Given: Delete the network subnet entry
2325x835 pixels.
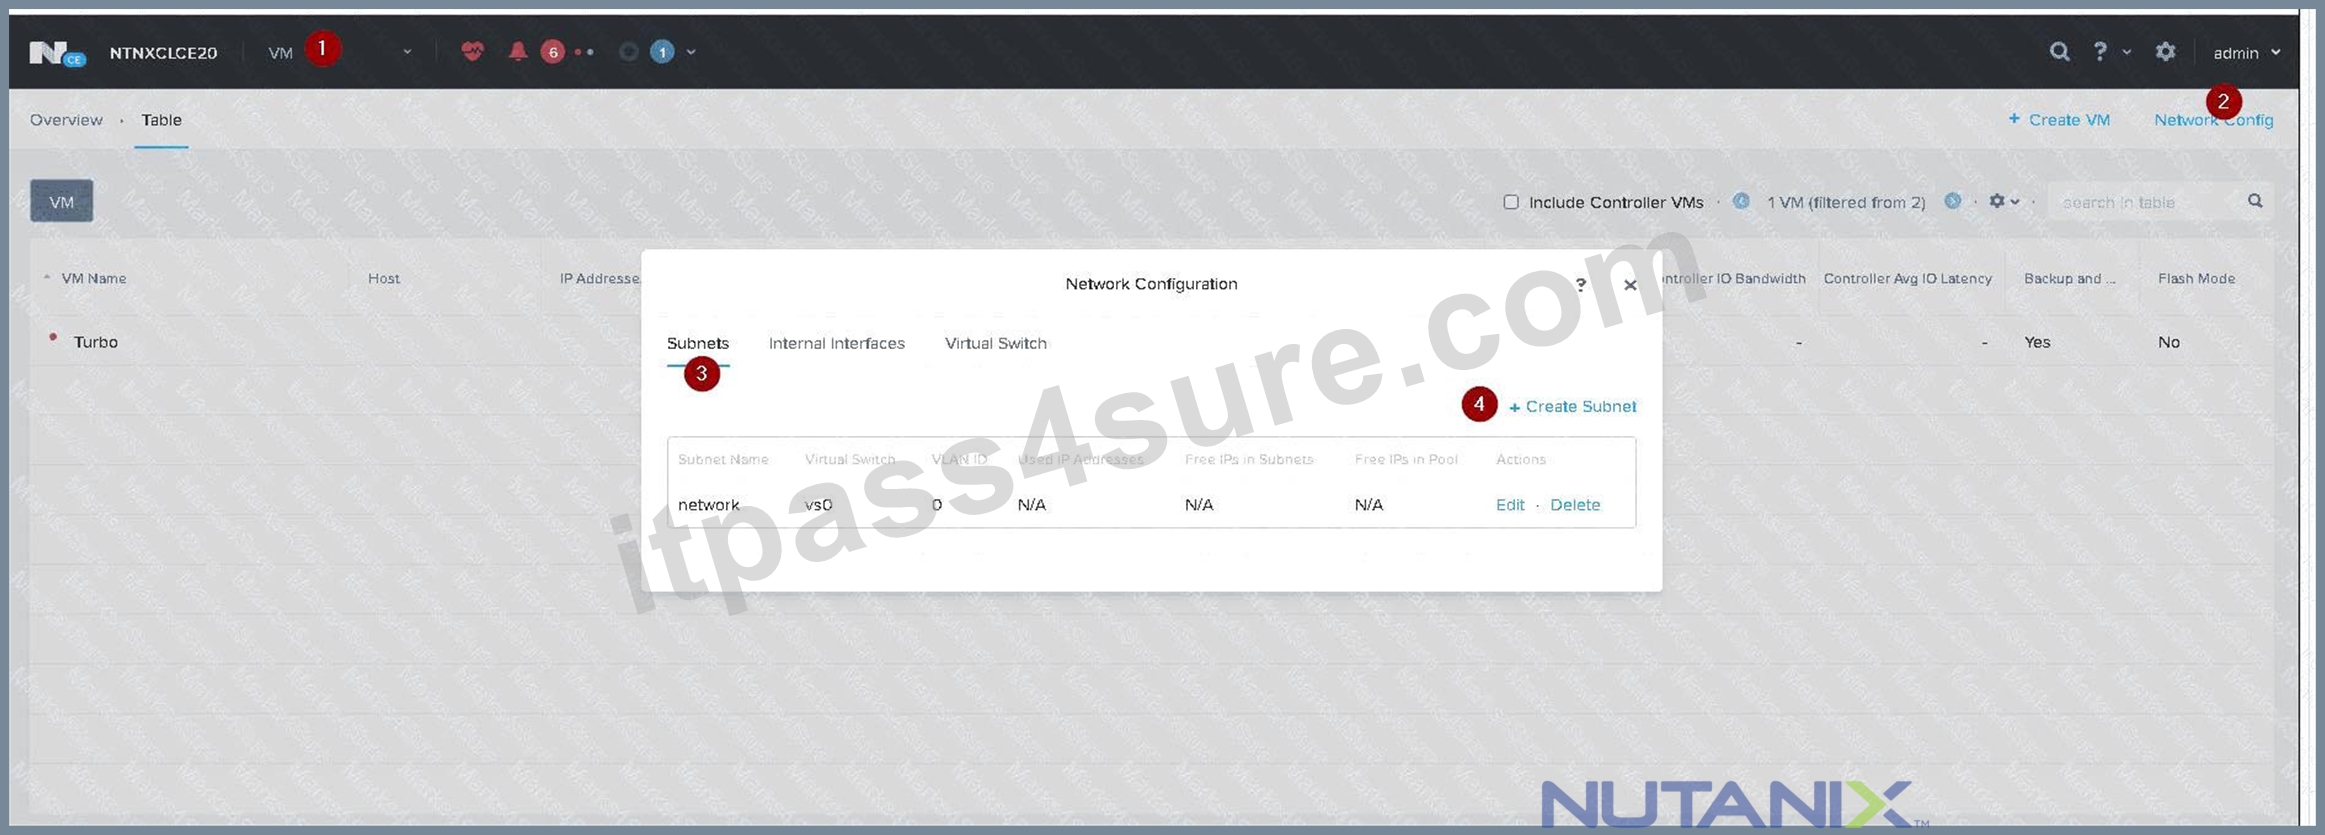Looking at the screenshot, I should point(1575,505).
